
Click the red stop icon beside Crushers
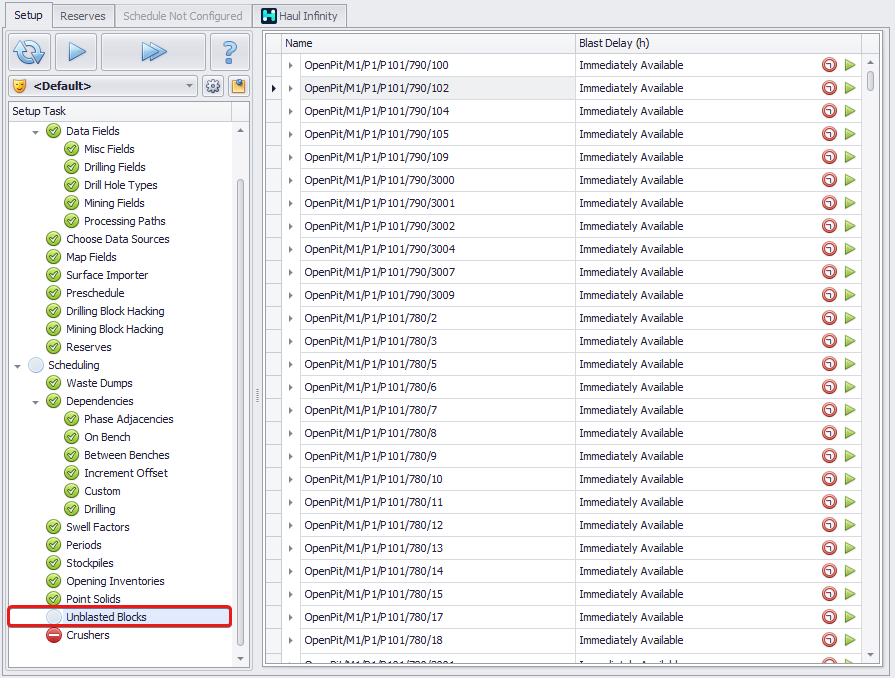point(54,635)
